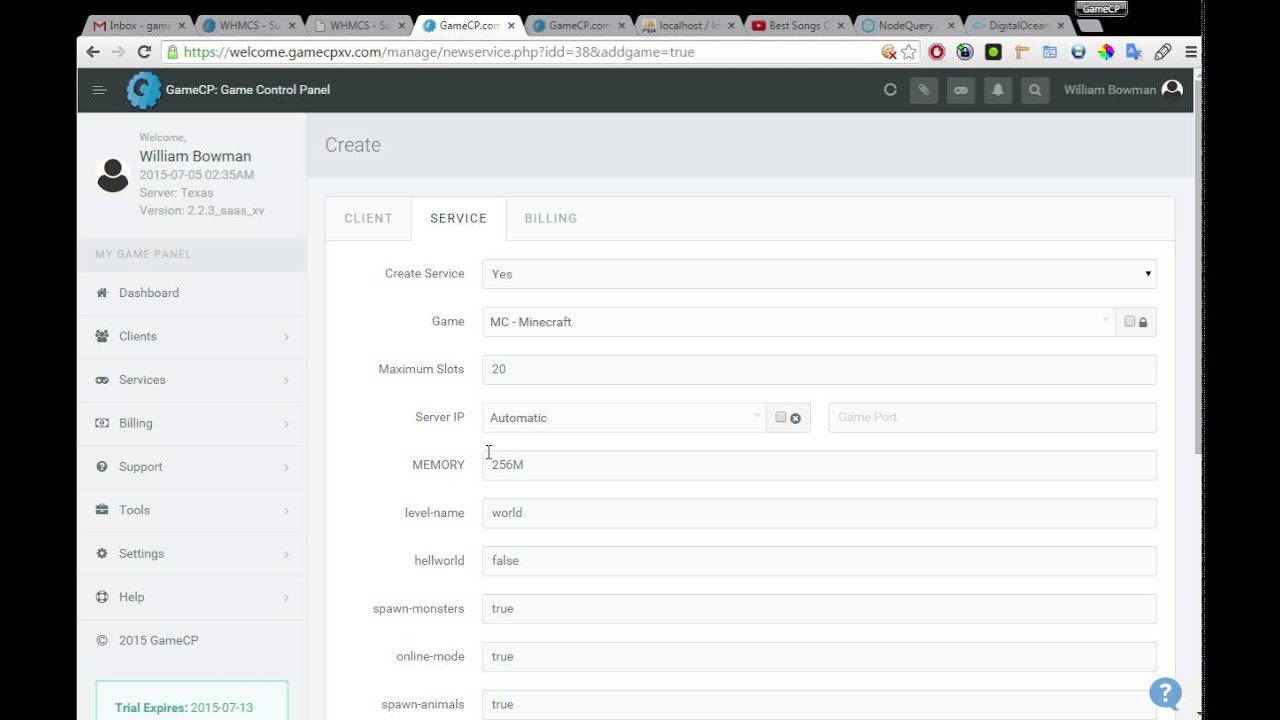This screenshot has width=1280, height=720.
Task: Open the padlock extension icon
Action: tap(965, 52)
